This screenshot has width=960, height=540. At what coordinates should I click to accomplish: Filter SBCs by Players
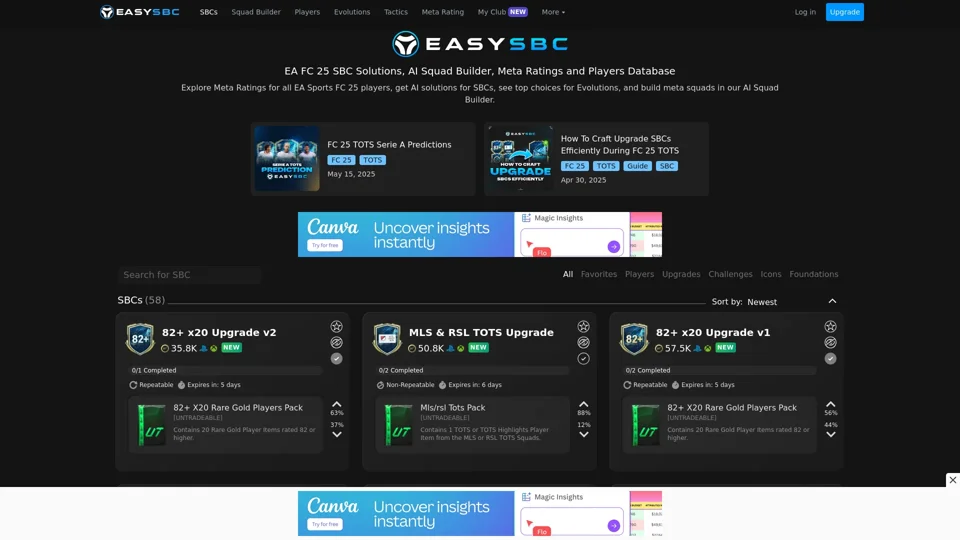click(639, 274)
